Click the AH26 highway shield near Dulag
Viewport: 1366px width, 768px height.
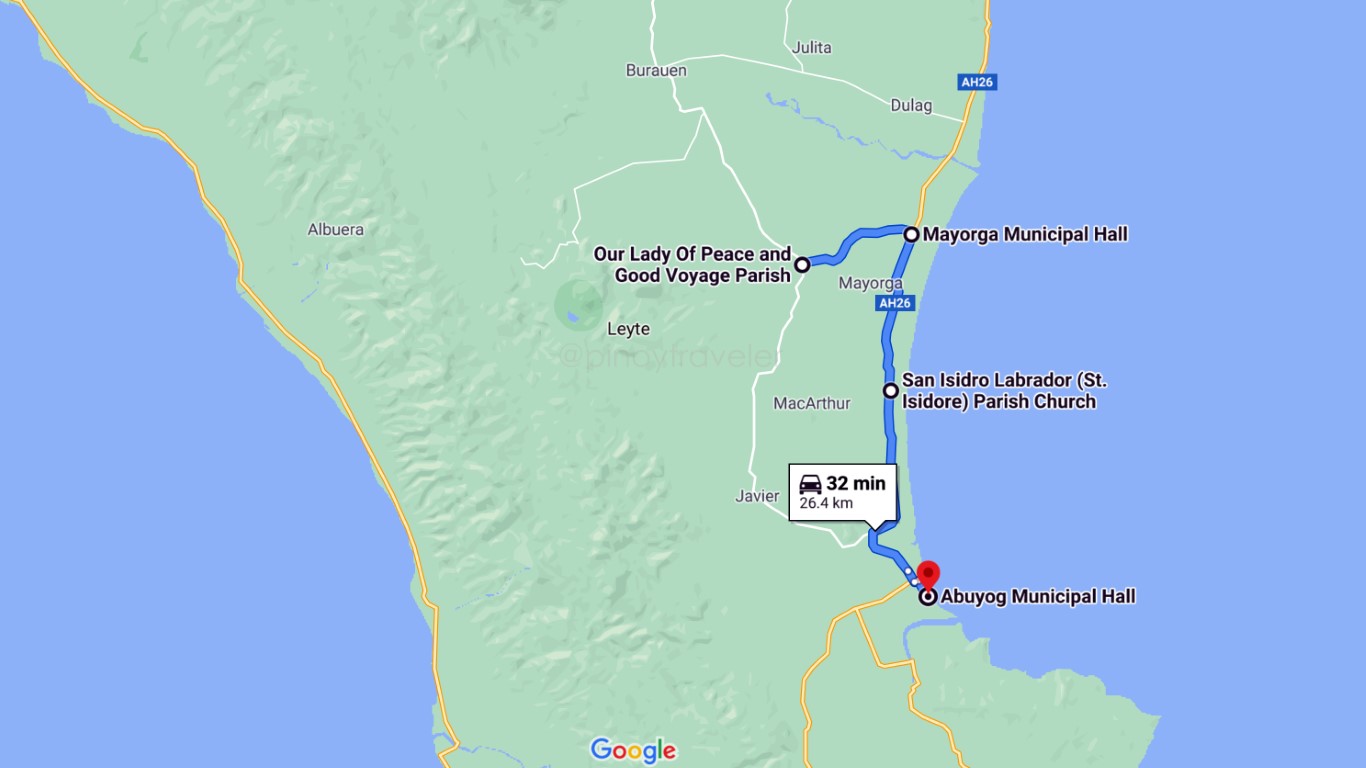pos(977,83)
